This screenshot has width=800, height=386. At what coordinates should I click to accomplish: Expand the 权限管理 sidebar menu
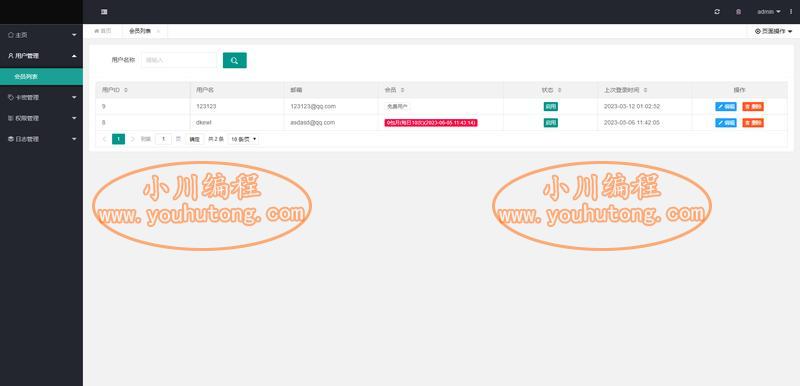(x=41, y=118)
